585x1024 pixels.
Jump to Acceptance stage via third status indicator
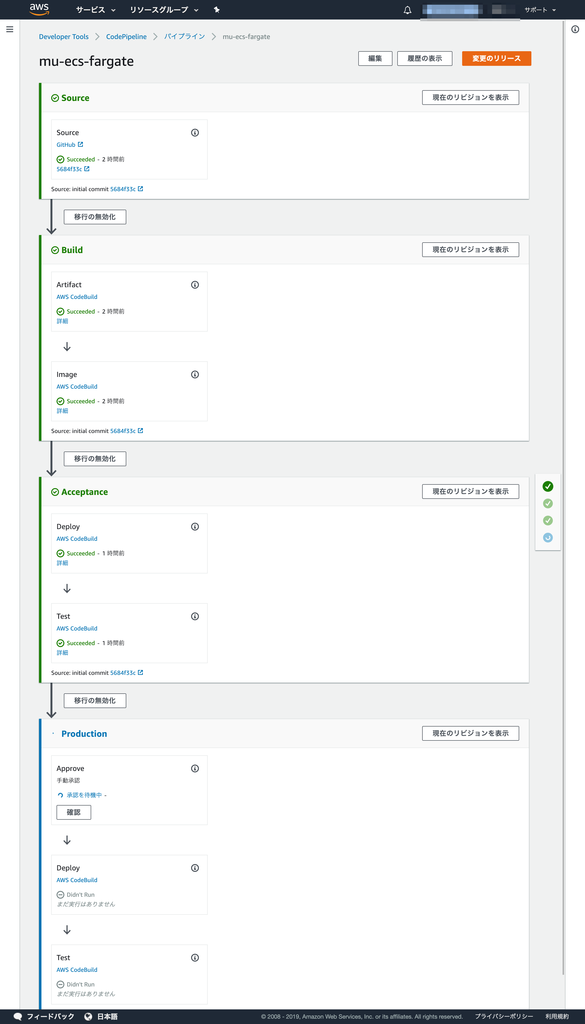548,520
